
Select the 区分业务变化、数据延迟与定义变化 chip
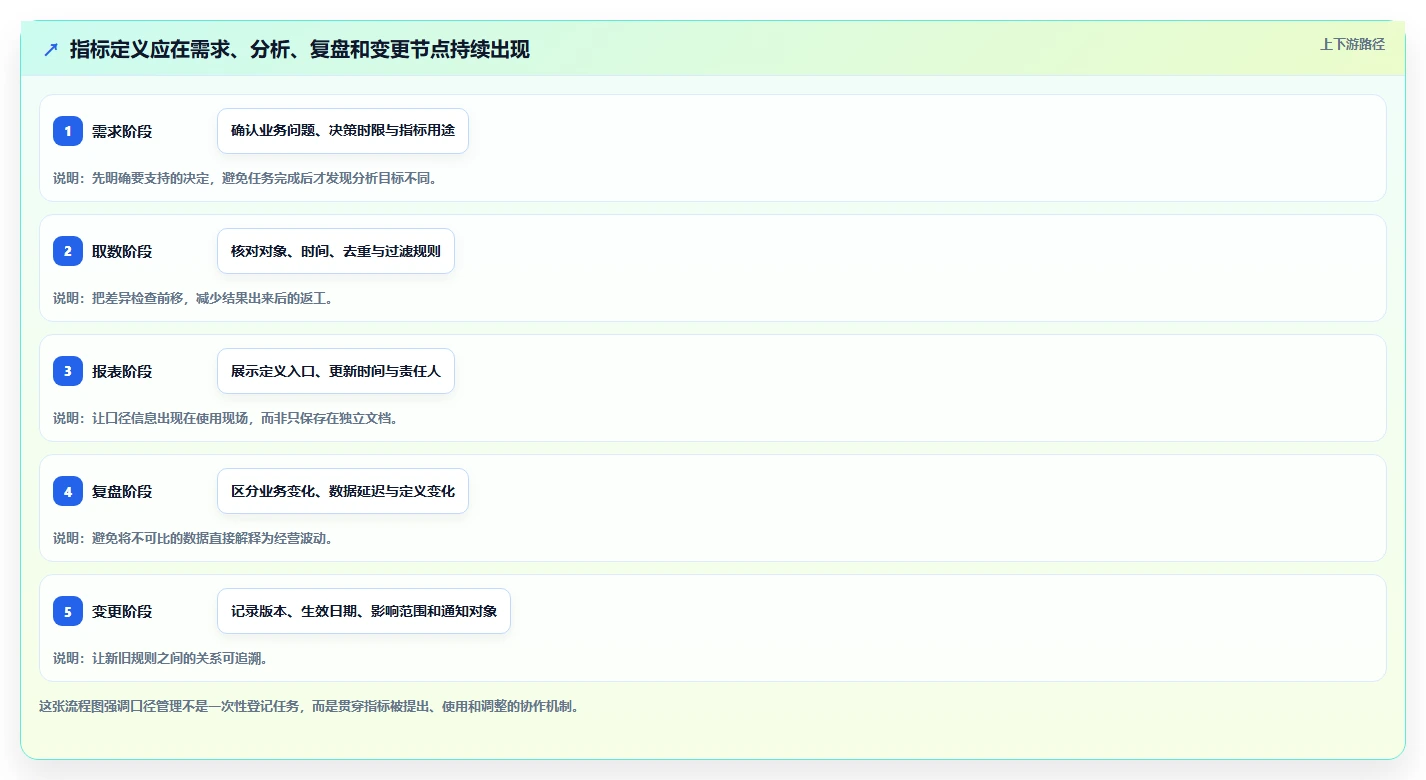(343, 491)
